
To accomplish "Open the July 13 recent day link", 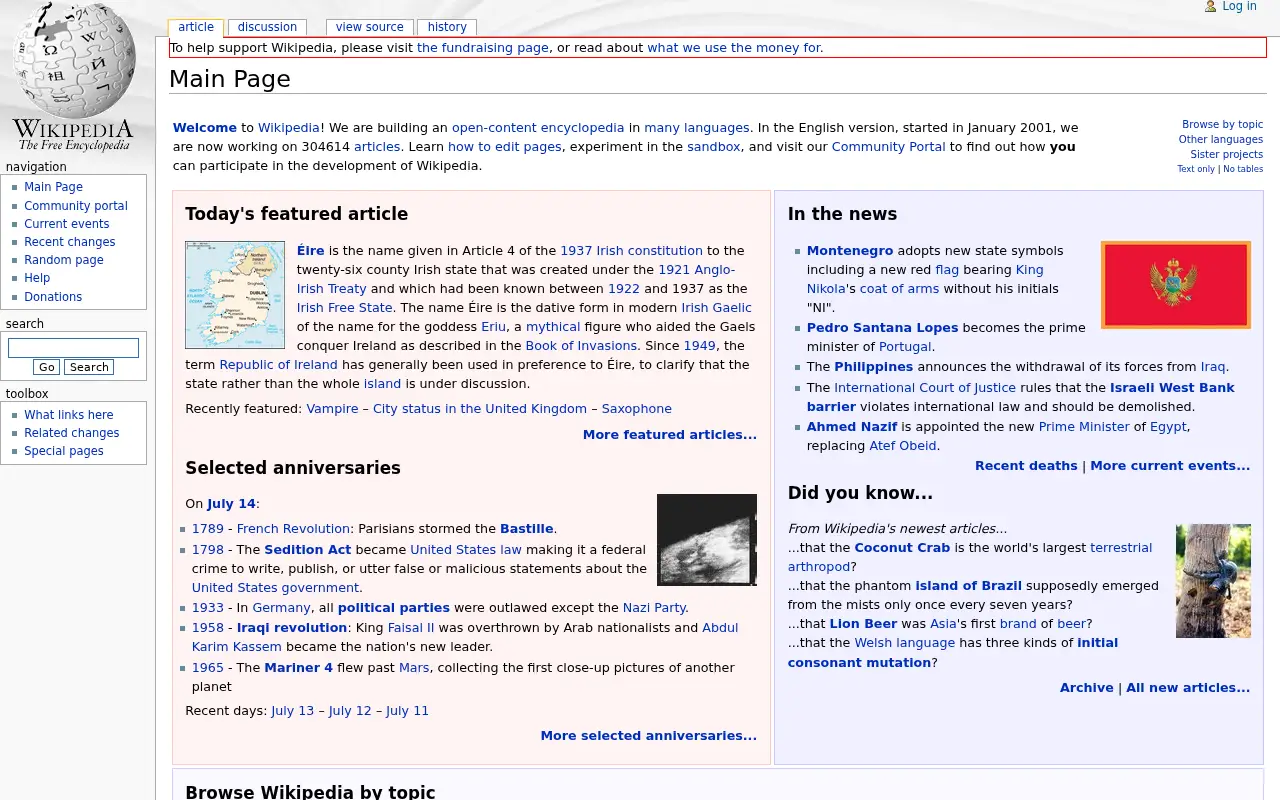I will coord(292,710).
